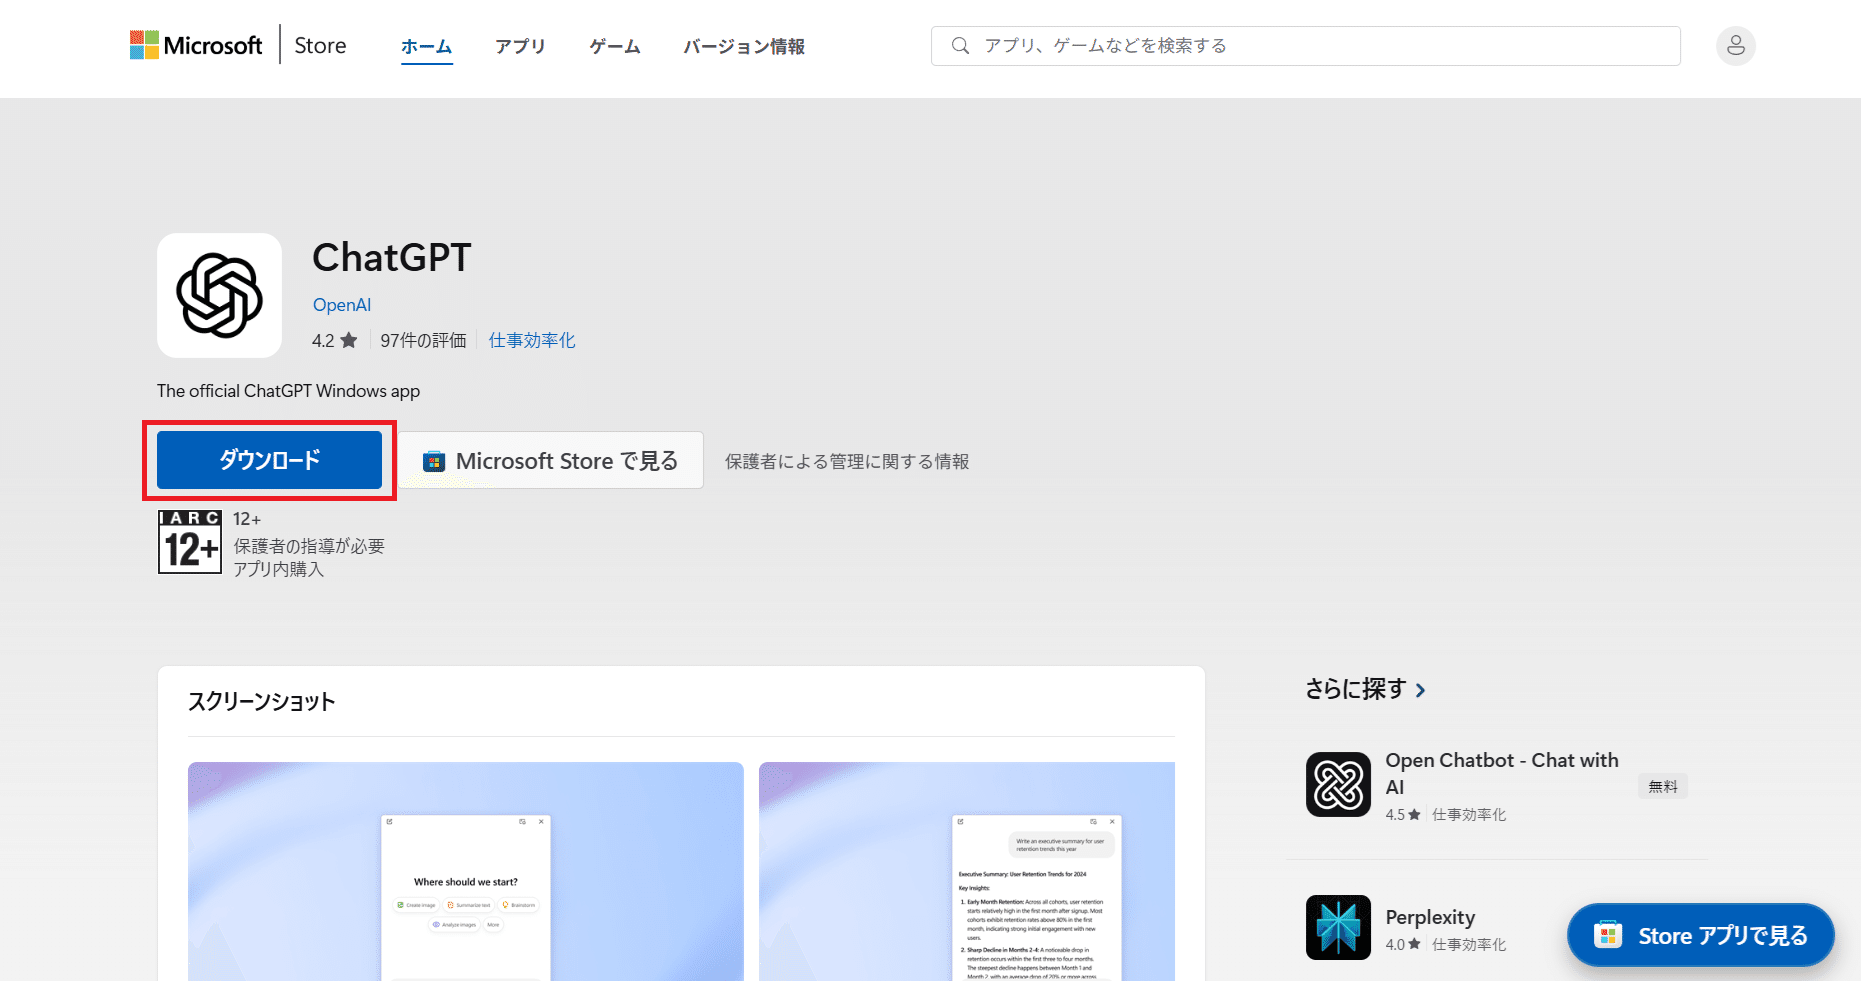Open the user account profile icon
This screenshot has width=1861, height=981.
(x=1735, y=46)
